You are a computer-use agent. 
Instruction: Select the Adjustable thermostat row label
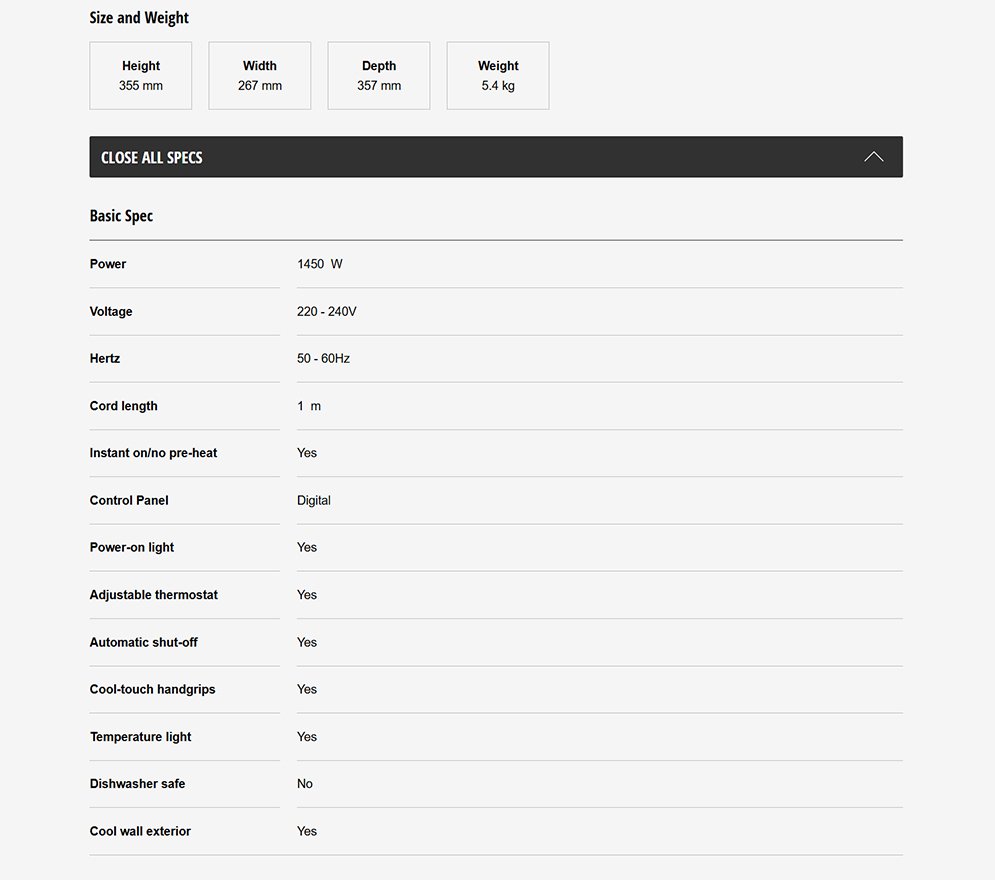tap(154, 595)
